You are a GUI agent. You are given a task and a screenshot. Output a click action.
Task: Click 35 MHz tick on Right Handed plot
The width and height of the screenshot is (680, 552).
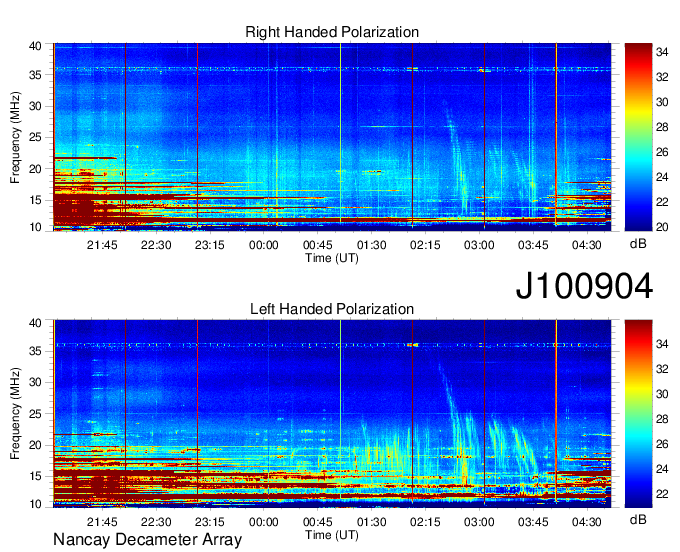(x=35, y=75)
